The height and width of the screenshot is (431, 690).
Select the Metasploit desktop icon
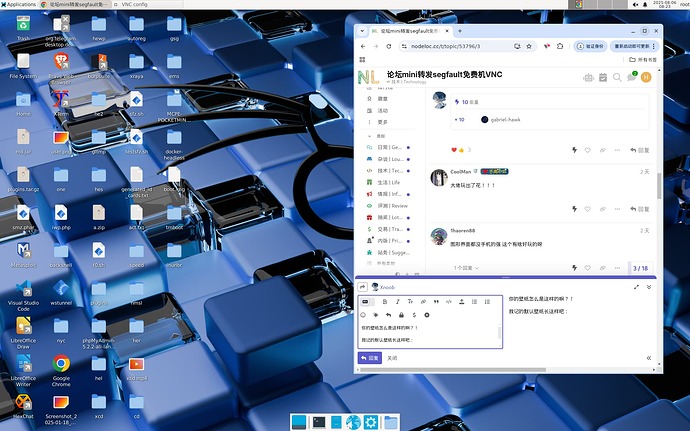[23, 255]
